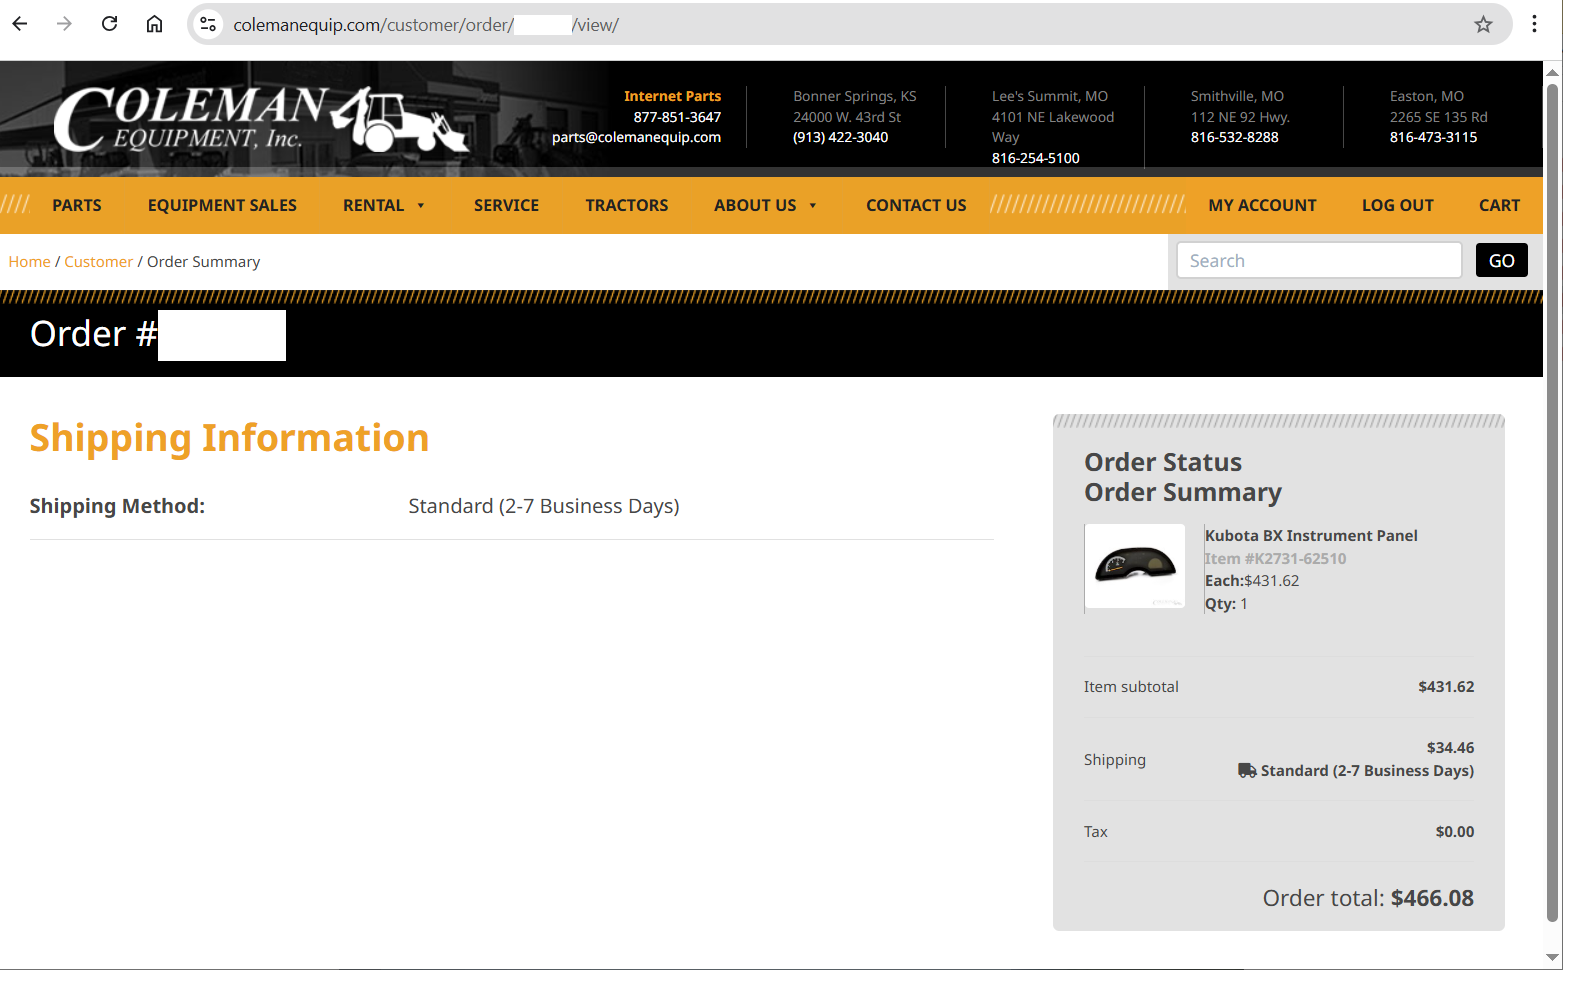Open EQUIPMENT SALES in the nav bar

222,205
